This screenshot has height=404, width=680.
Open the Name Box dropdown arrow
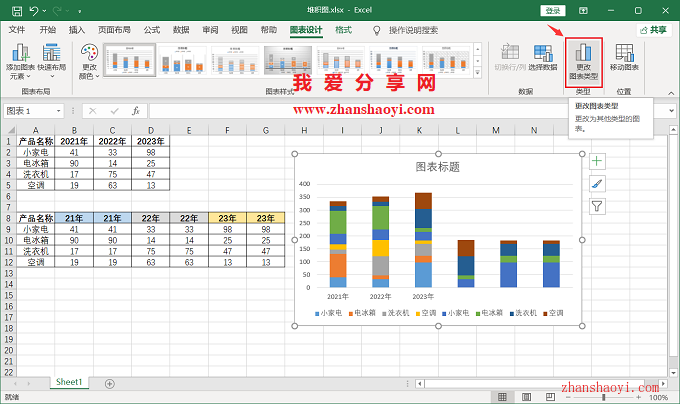(x=58, y=111)
